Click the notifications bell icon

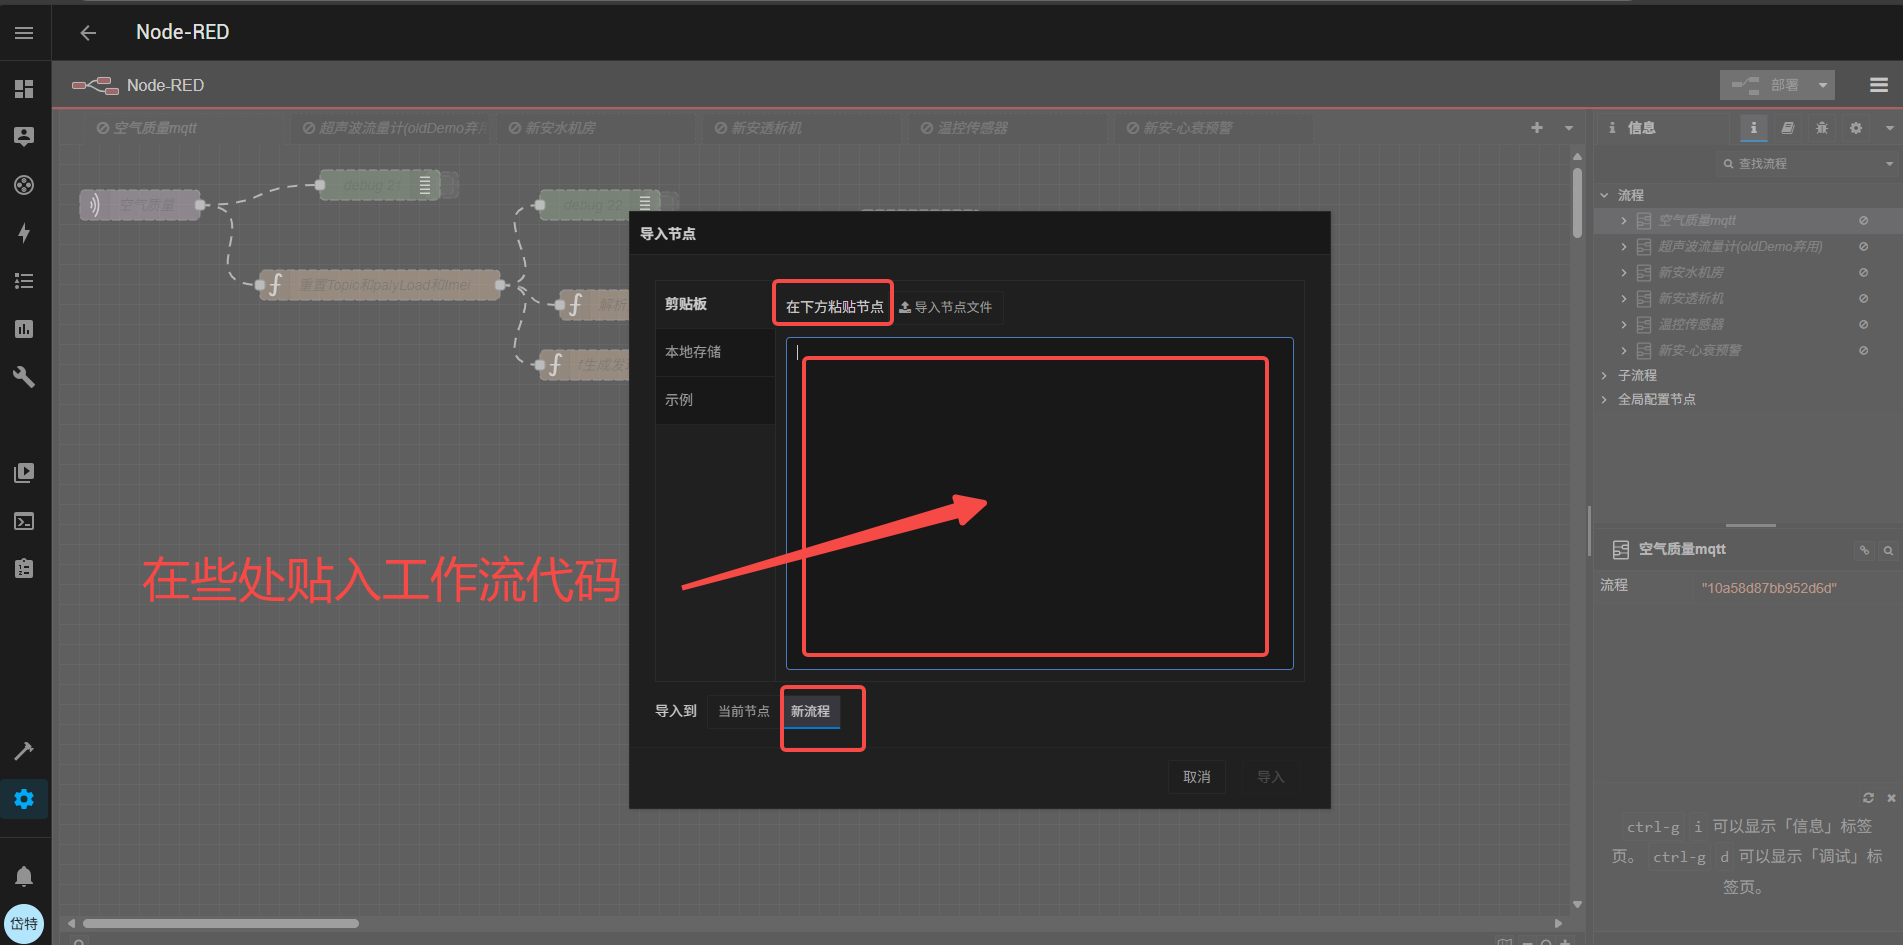point(24,876)
